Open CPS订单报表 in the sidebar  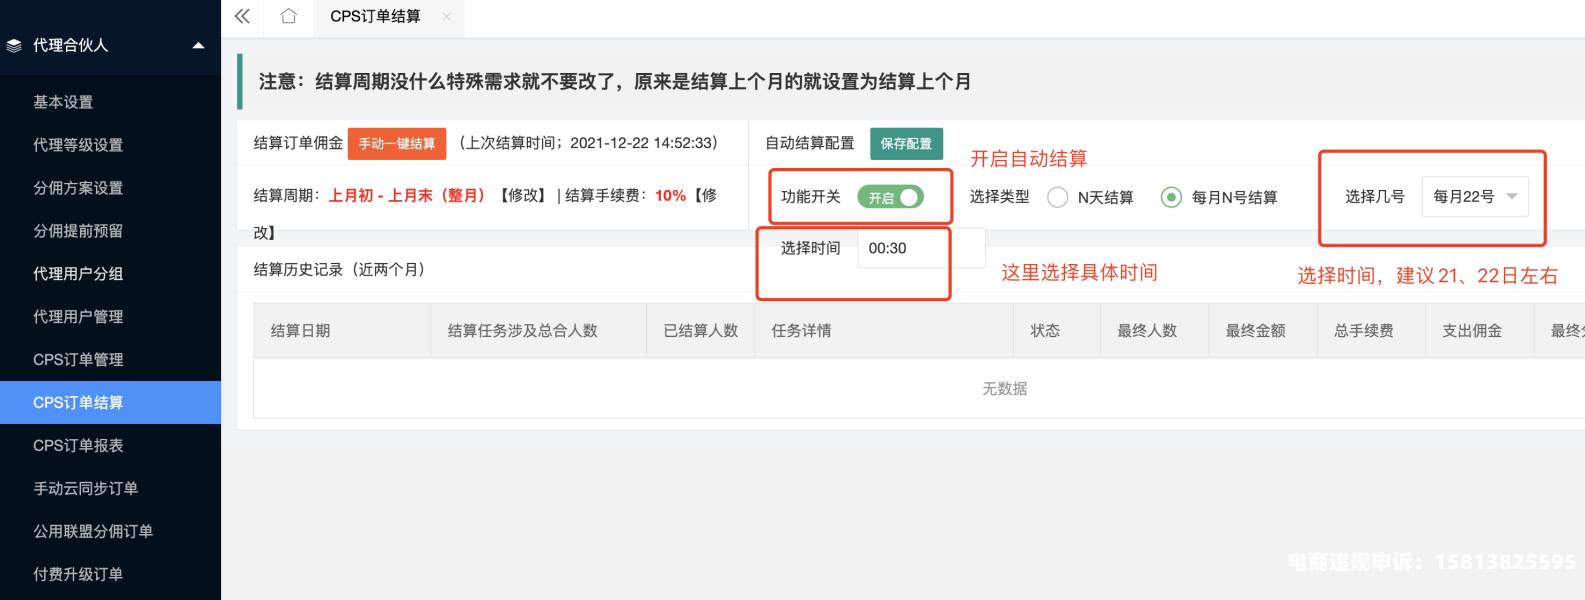(x=78, y=446)
